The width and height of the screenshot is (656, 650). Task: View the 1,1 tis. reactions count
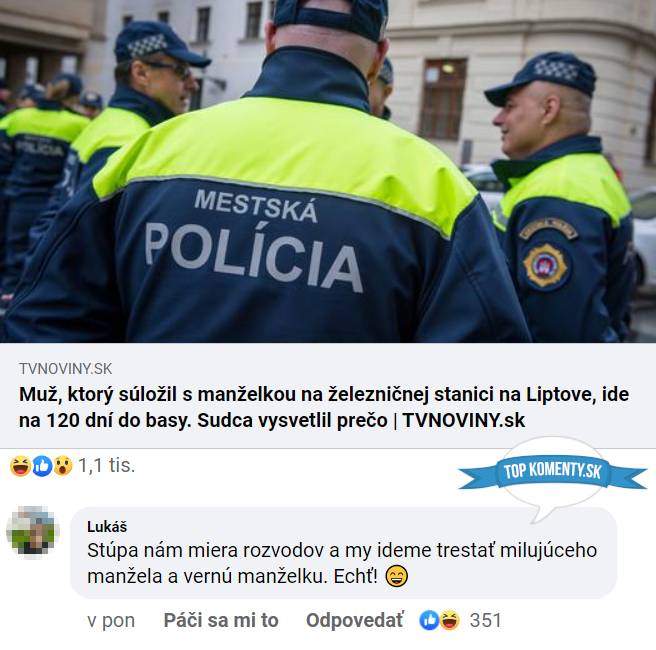[x=107, y=466]
